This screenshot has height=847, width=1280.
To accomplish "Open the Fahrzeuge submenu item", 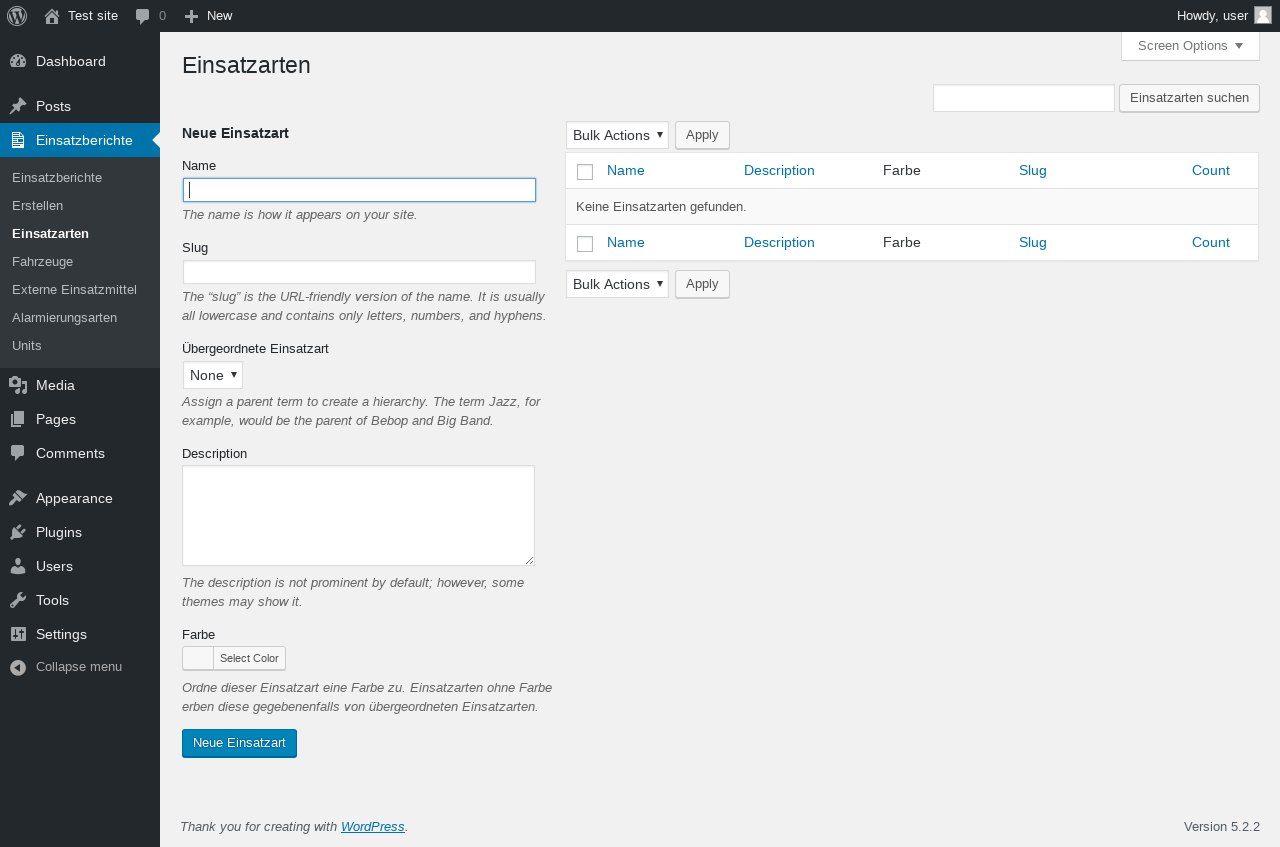I will pos(42,261).
